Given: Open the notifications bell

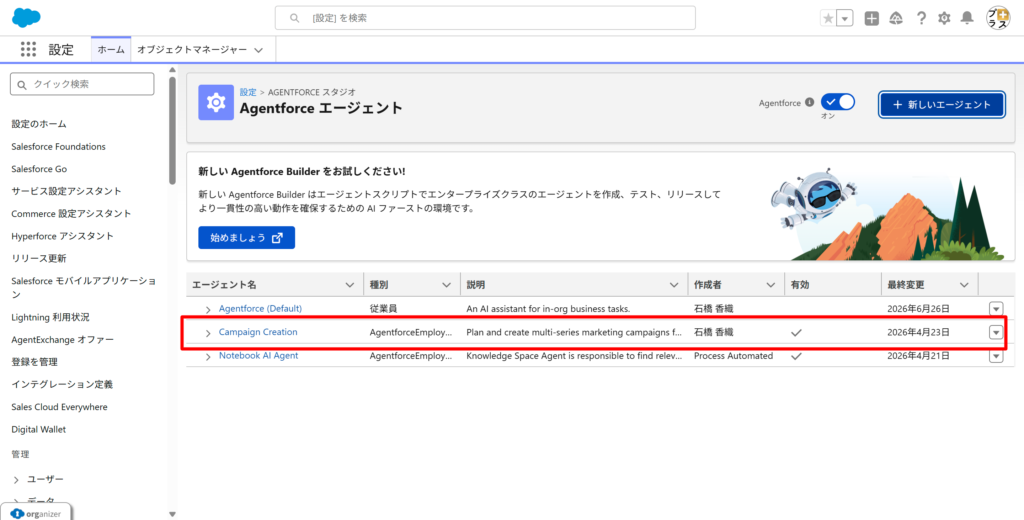Looking at the screenshot, I should tap(967, 18).
